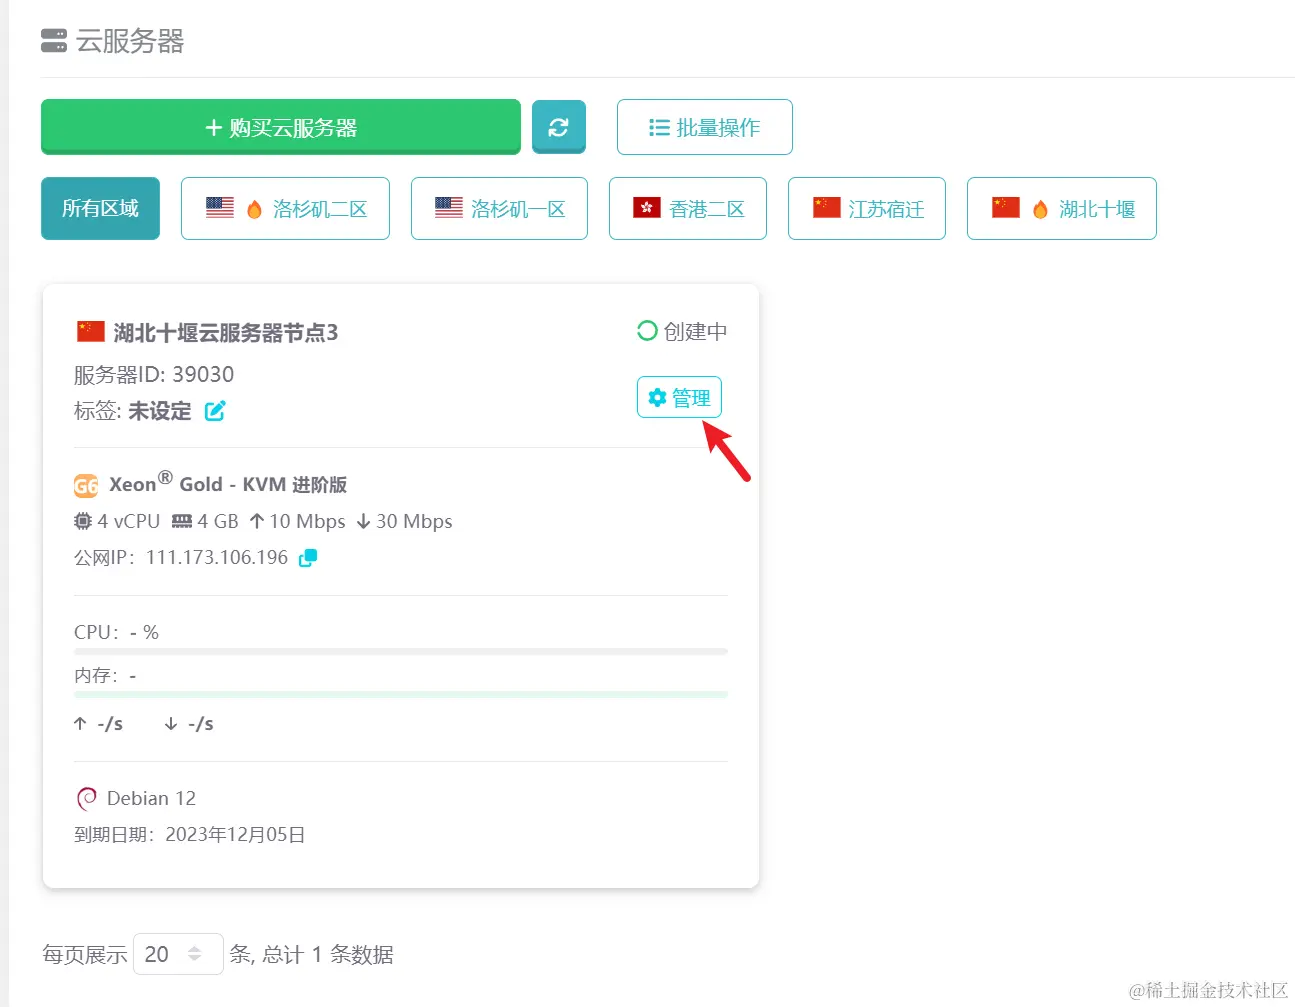
Task: Click the server title 湖北十堰云服务器节点3
Action: tap(226, 332)
